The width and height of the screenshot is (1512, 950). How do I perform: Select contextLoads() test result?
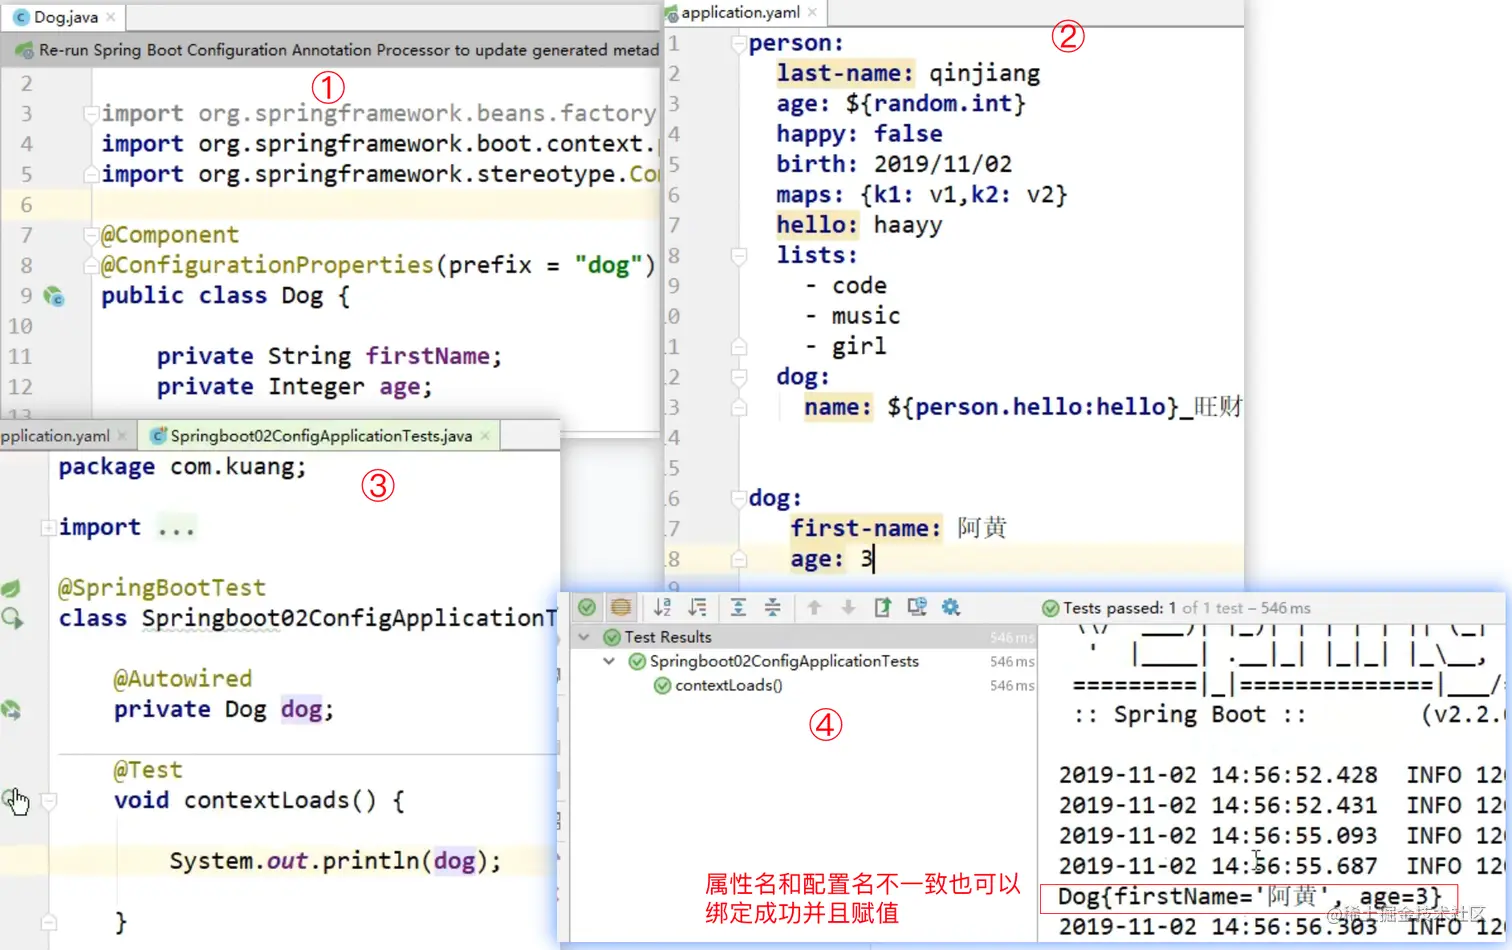728,685
